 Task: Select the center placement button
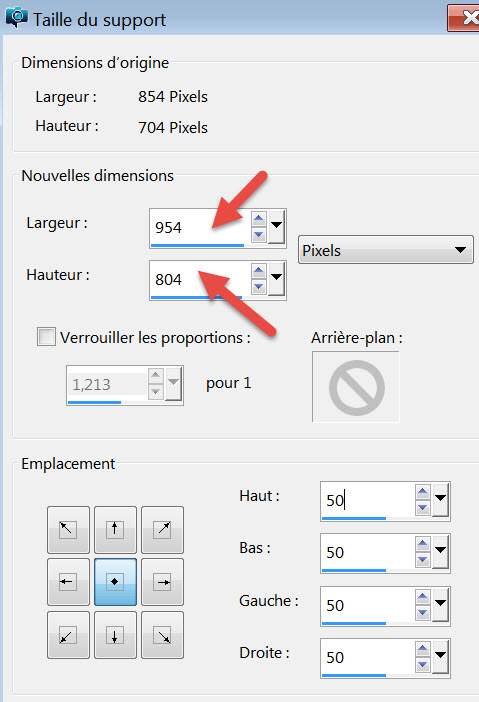coord(115,582)
